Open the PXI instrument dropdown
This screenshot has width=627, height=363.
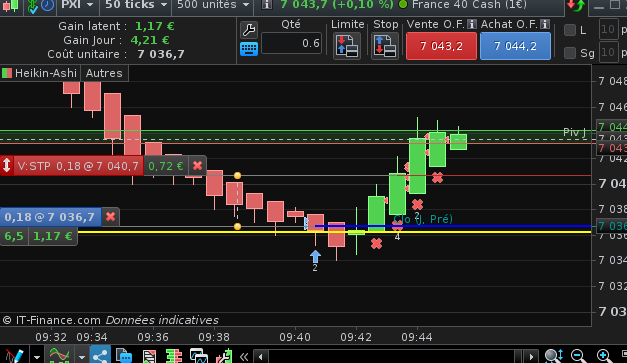tap(77, 5)
